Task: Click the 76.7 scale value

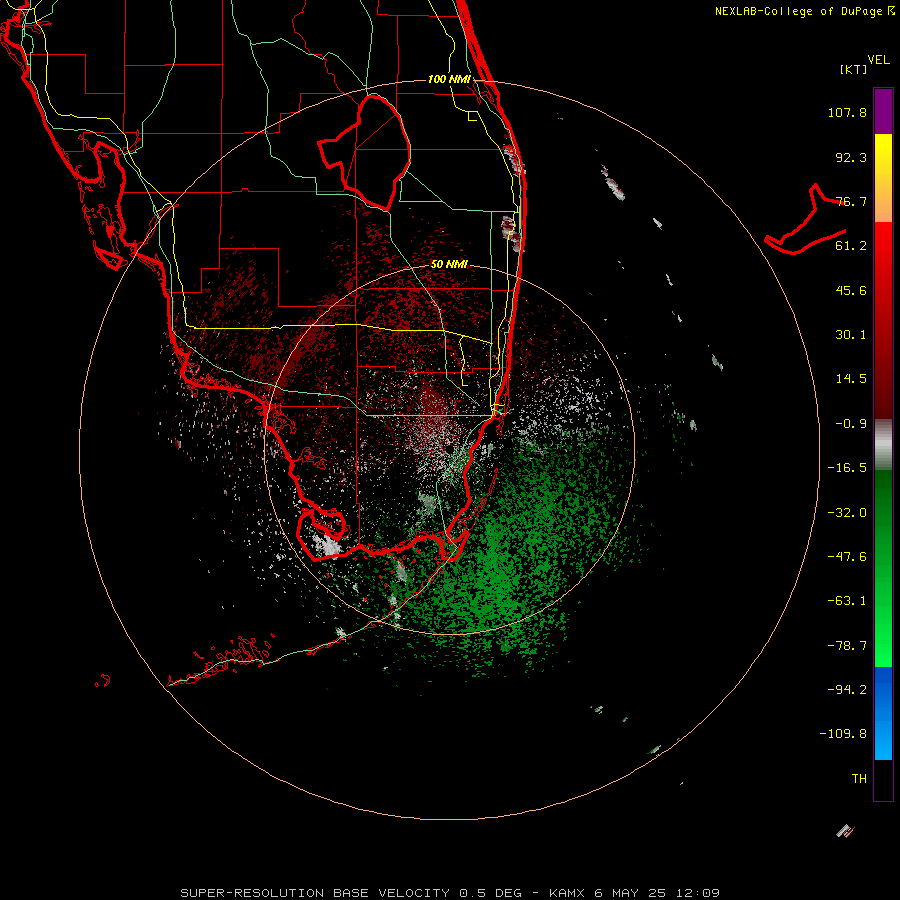Action: 851,201
